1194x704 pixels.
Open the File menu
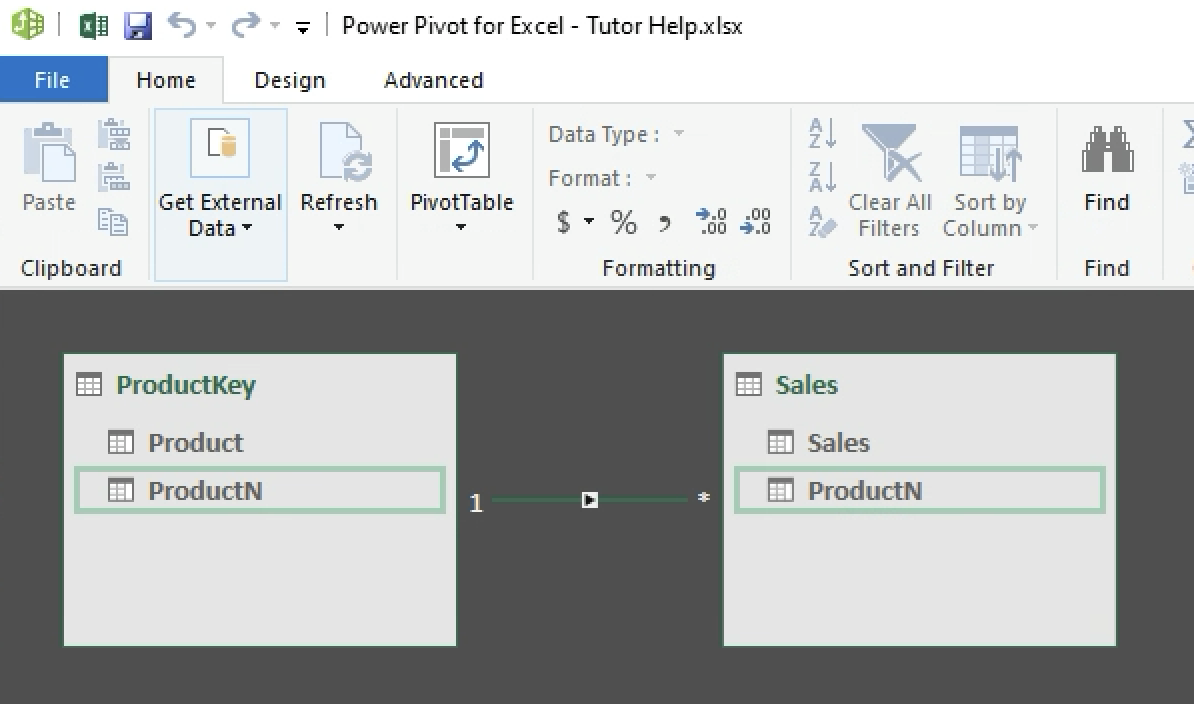tap(53, 79)
